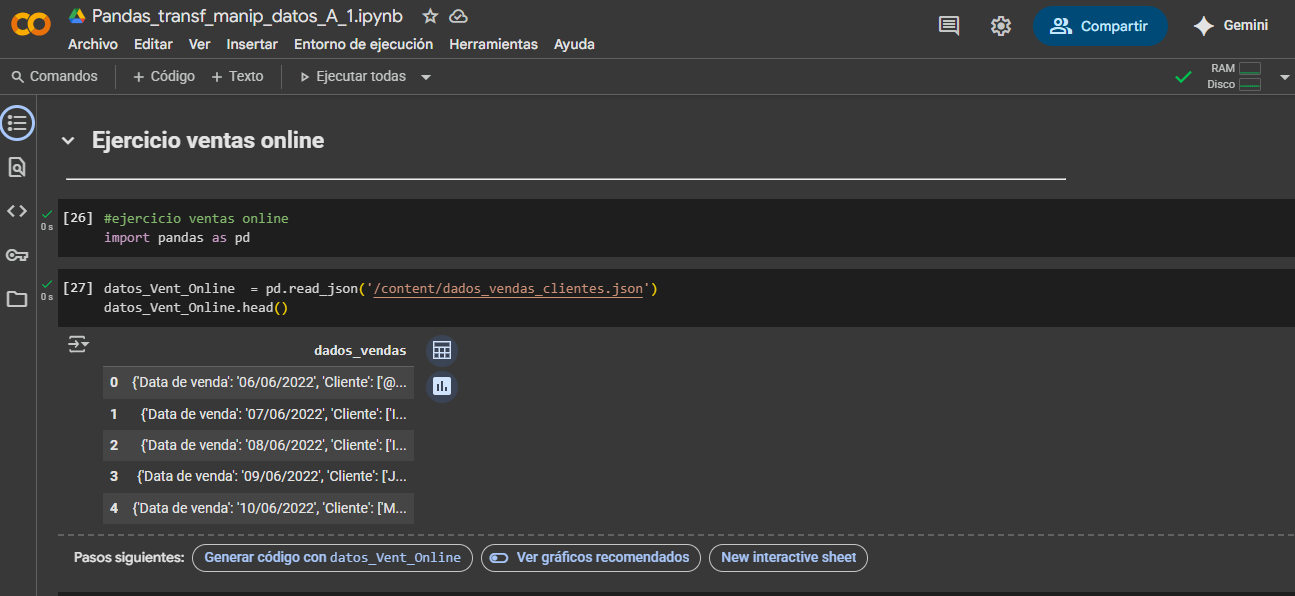Open suggested charts icon beside dataframe

pos(442,386)
